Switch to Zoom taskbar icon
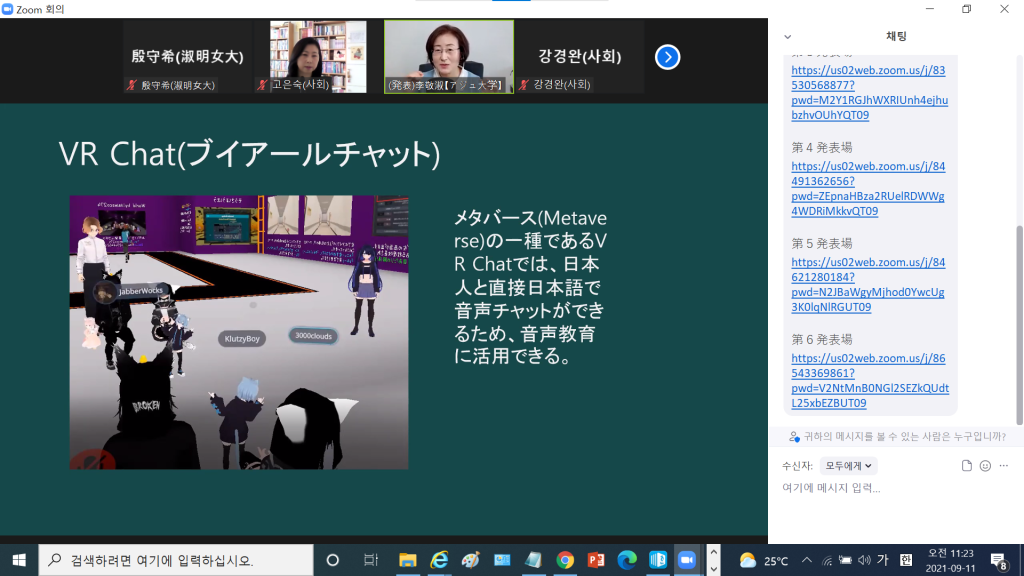Viewport: 1024px width, 576px height. click(x=687, y=560)
